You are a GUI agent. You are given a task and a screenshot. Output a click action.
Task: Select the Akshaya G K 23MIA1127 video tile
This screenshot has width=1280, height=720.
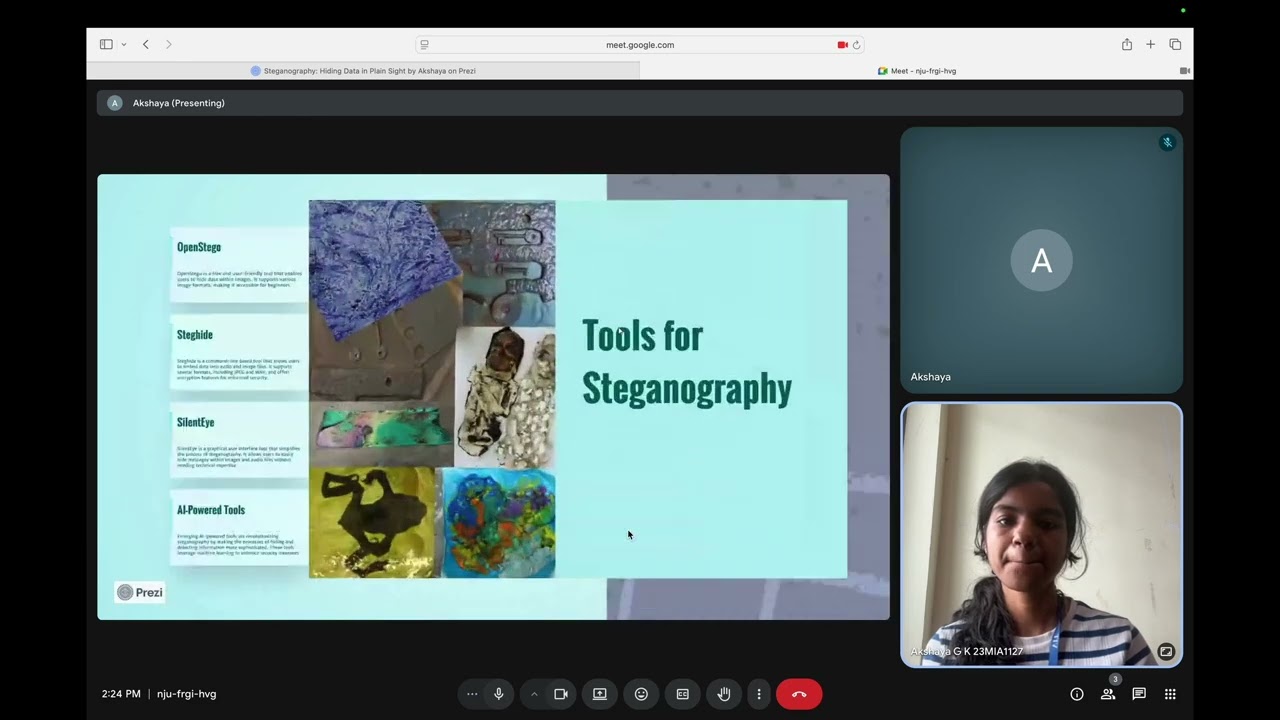1041,535
